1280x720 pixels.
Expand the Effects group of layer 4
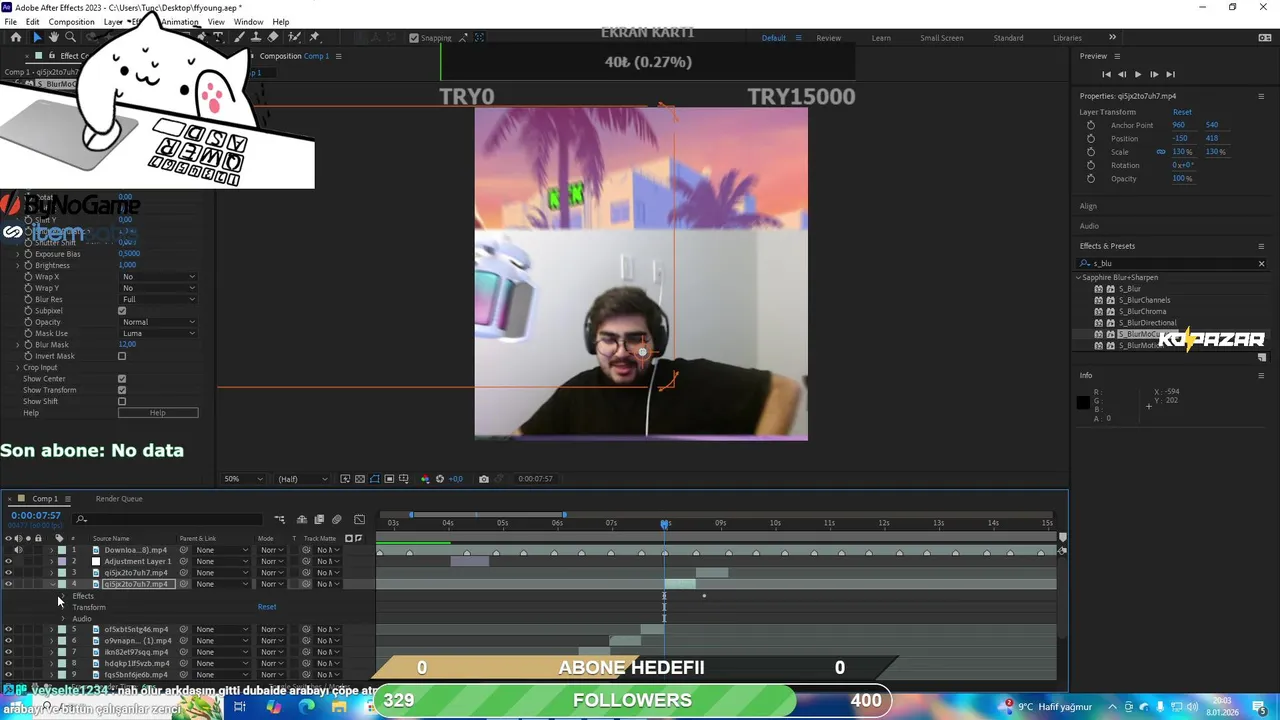62,596
